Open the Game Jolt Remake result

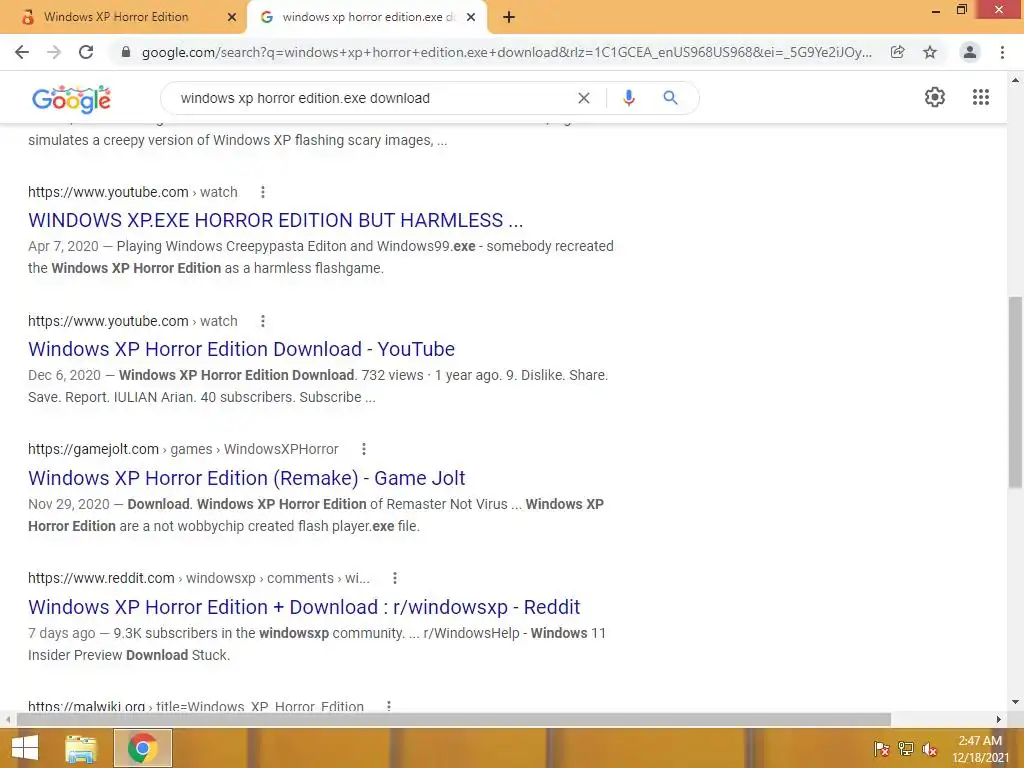[x=247, y=478]
